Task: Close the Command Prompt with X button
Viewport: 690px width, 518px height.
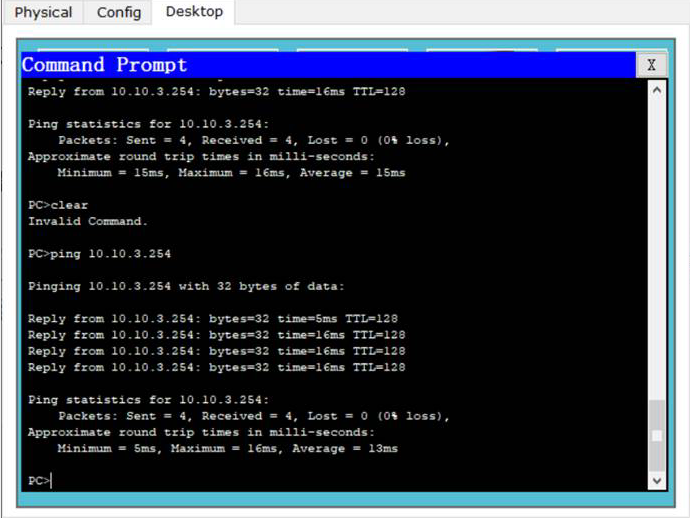Action: (x=651, y=65)
